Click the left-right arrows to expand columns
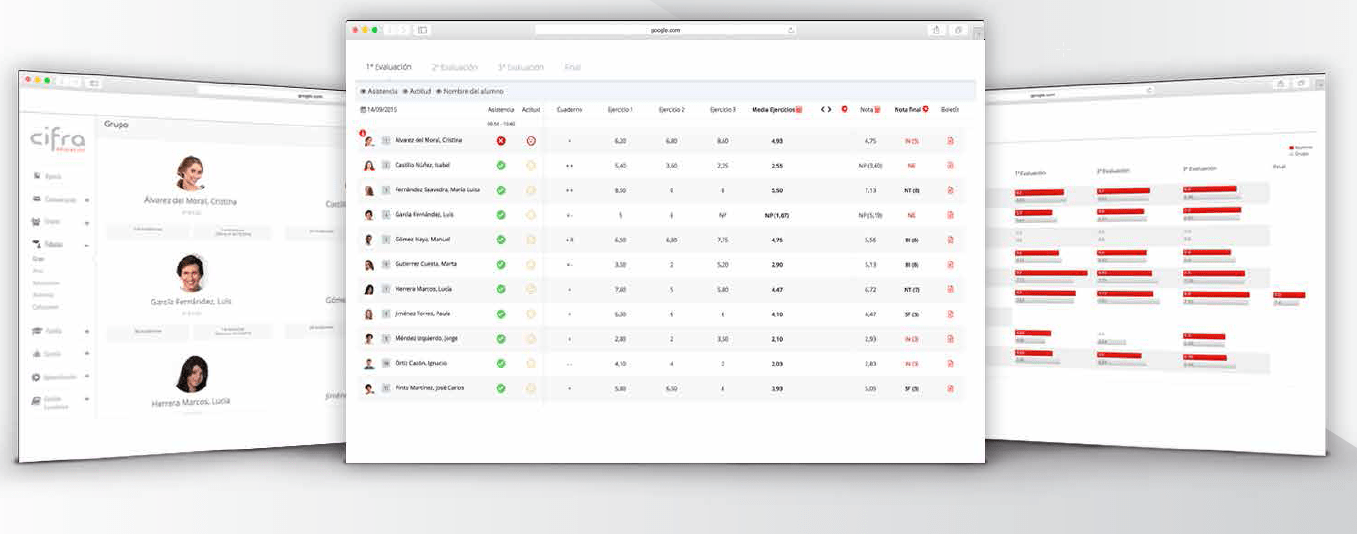1357x534 pixels. coord(826,109)
